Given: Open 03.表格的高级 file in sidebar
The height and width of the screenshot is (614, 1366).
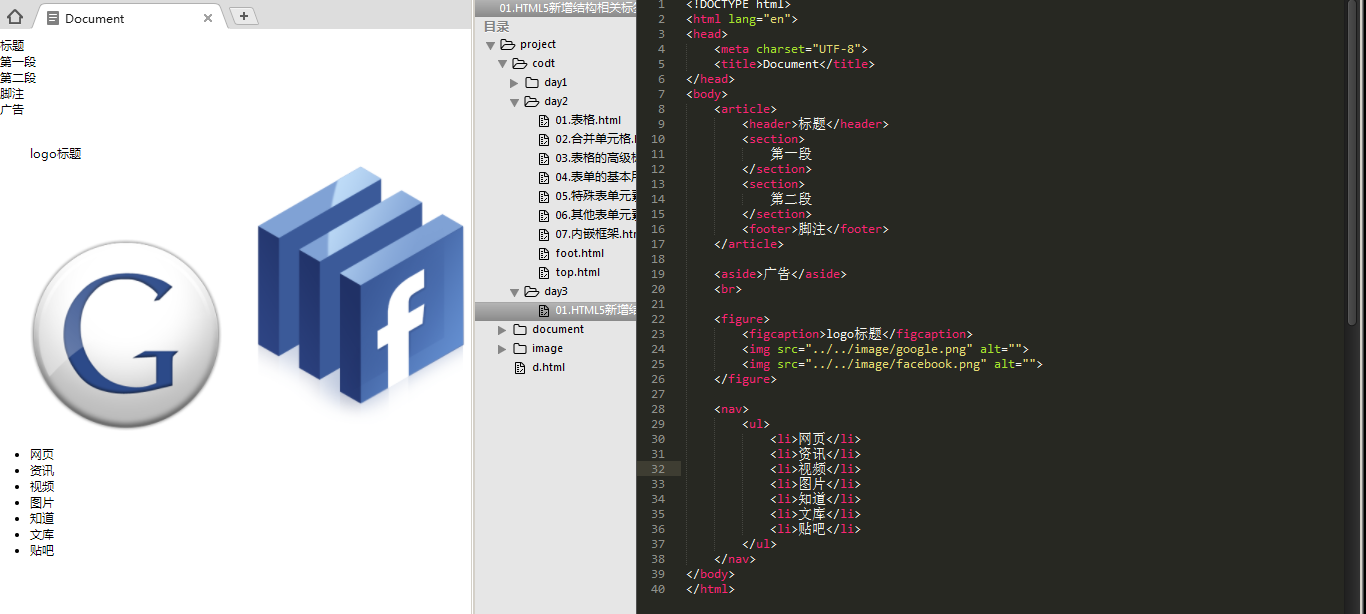Looking at the screenshot, I should pos(596,158).
